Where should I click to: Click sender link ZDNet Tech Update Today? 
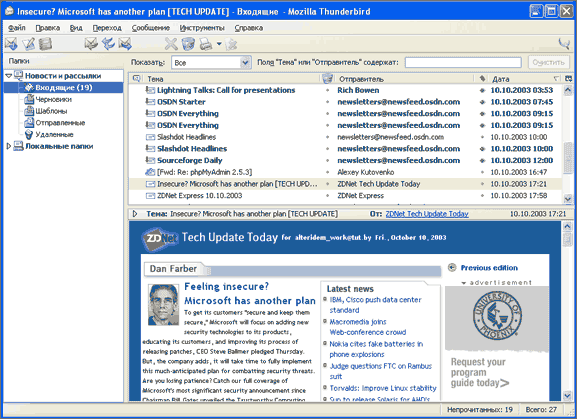(427, 214)
